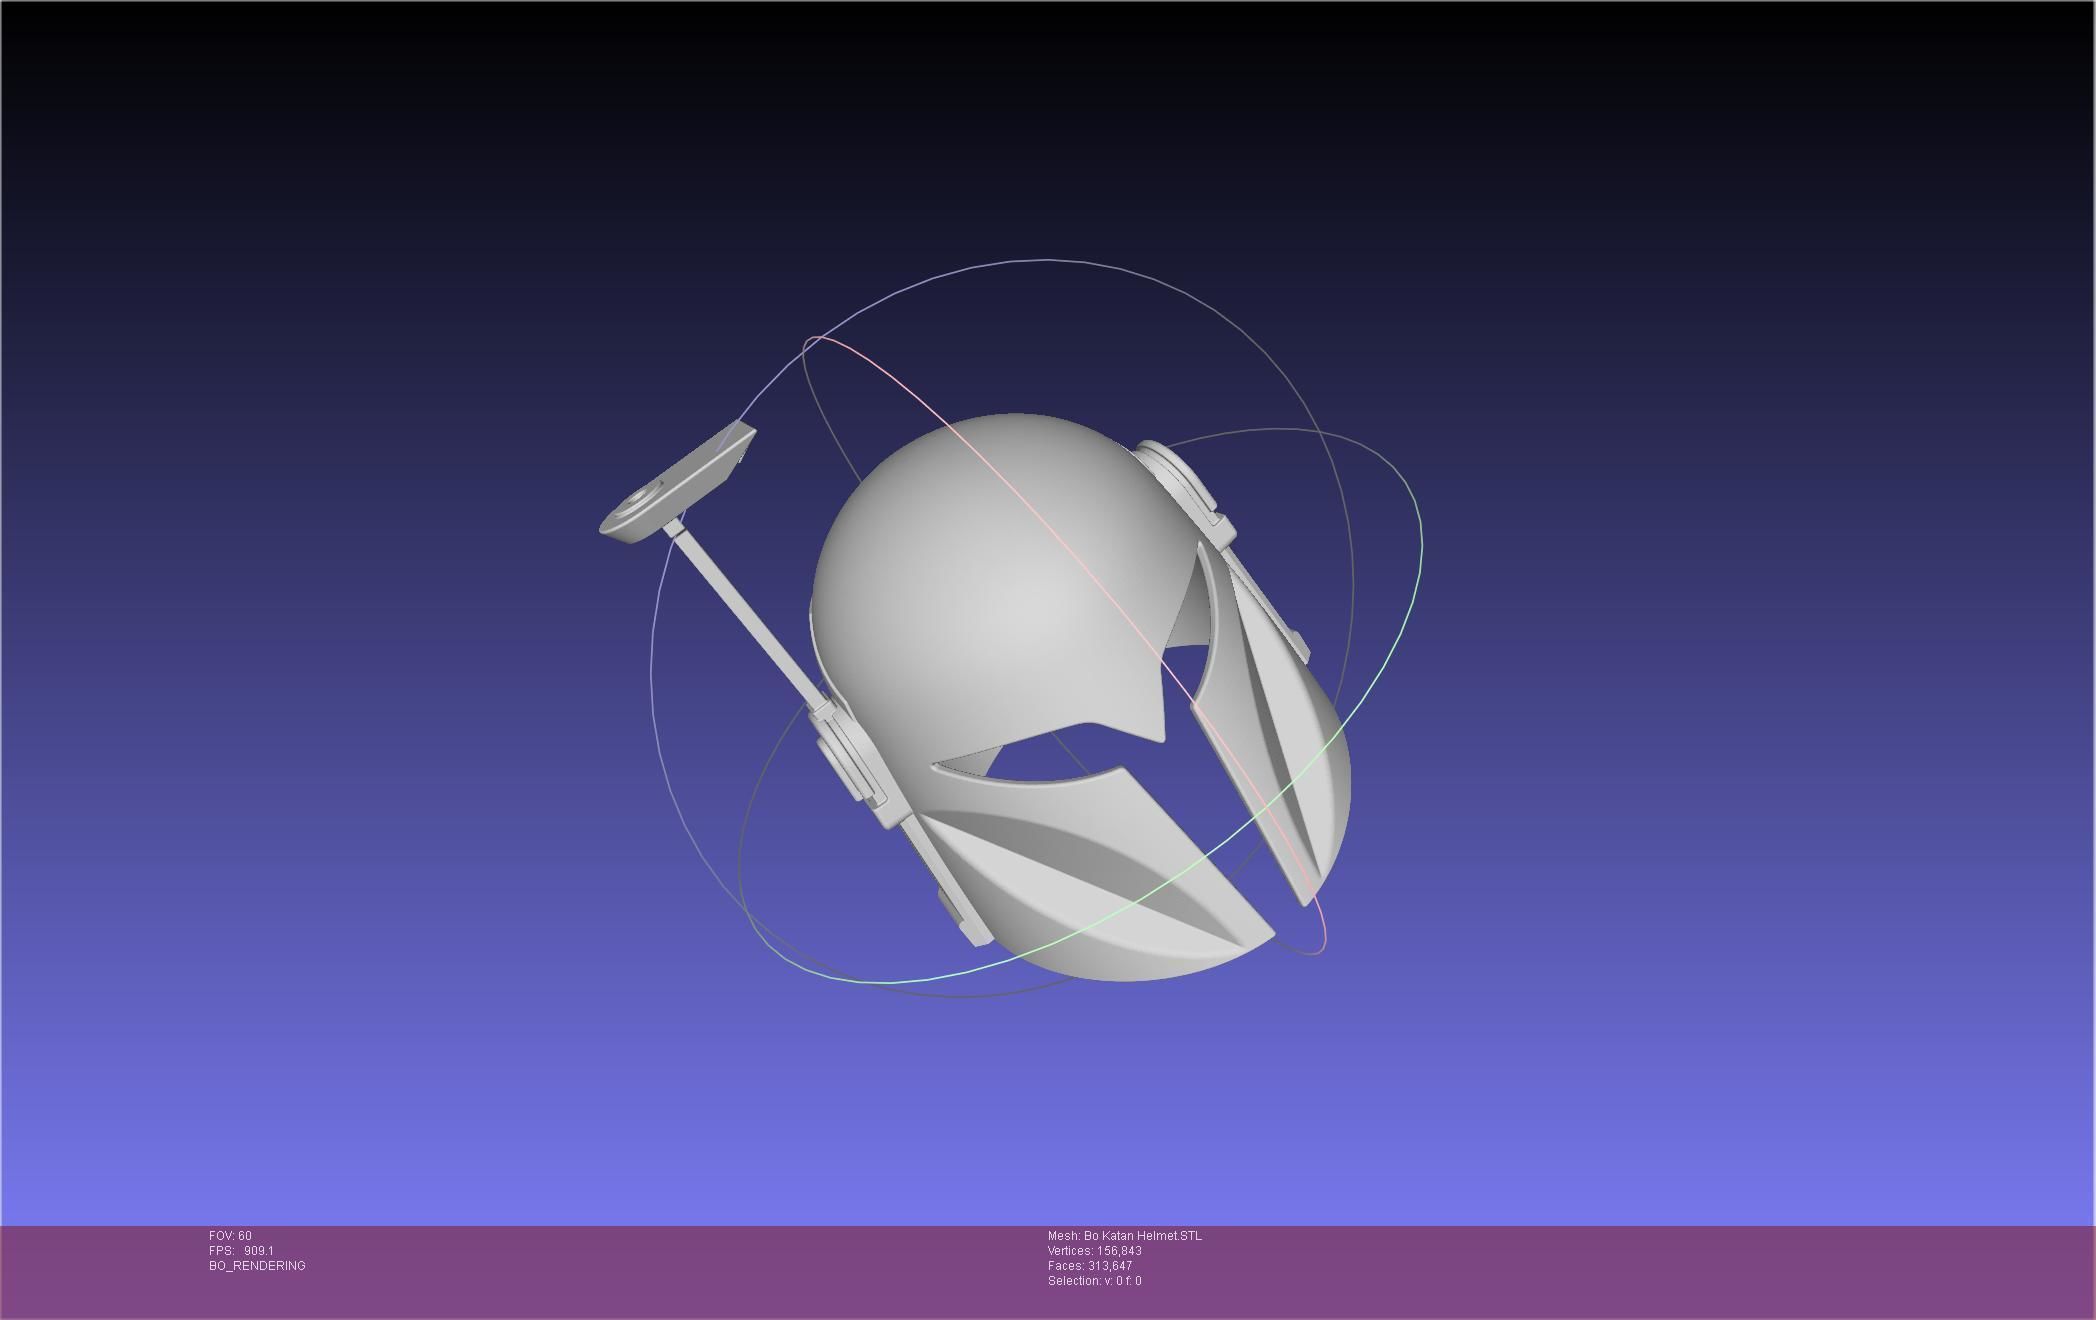The image size is (2096, 1320).
Task: Click the 'Vertices: 156,843' entry
Action: 1095,1251
